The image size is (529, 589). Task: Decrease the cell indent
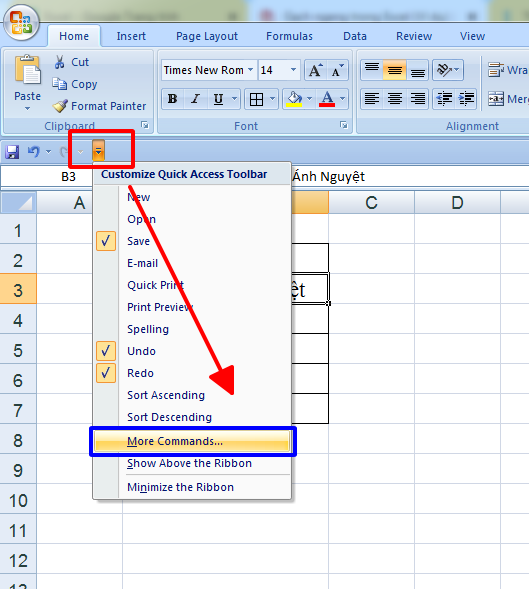pyautogui.click(x=444, y=99)
